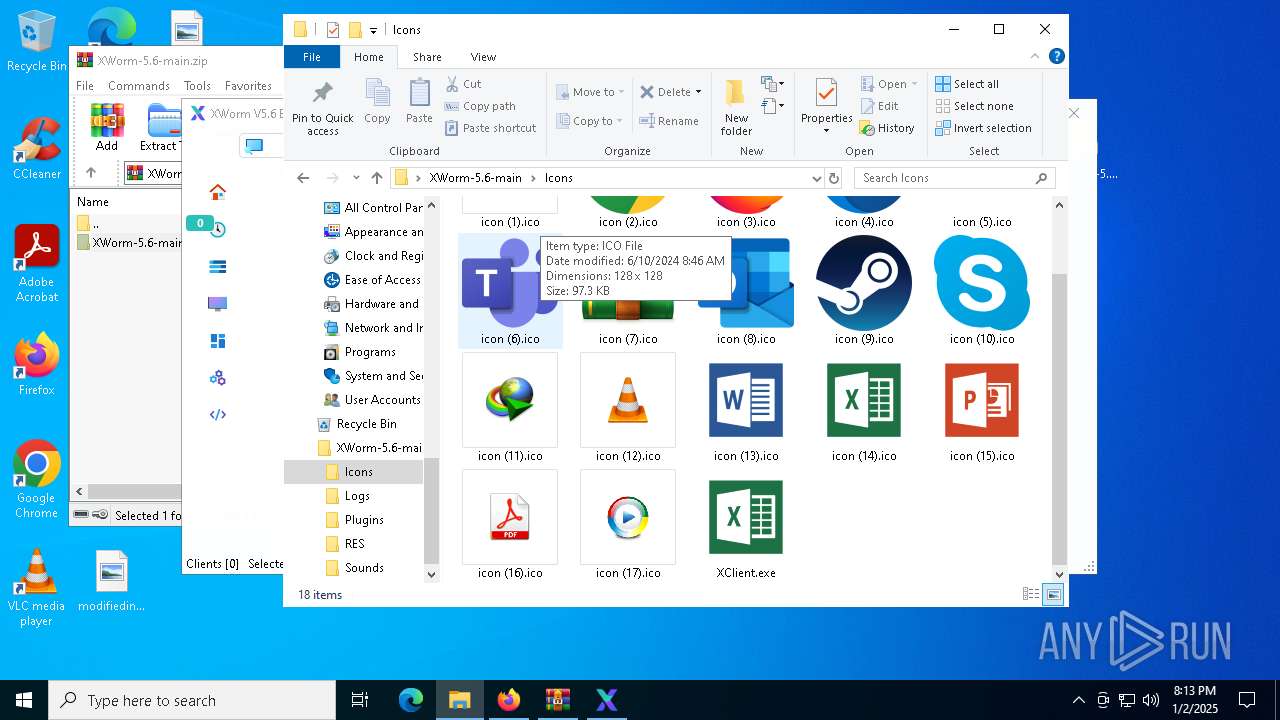
Task: Switch to the View ribbon tab
Action: tap(483, 57)
